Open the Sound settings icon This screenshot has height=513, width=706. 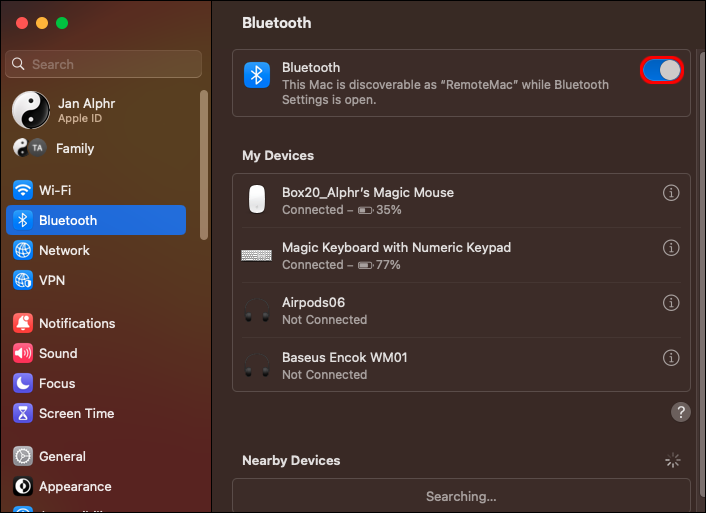point(23,353)
